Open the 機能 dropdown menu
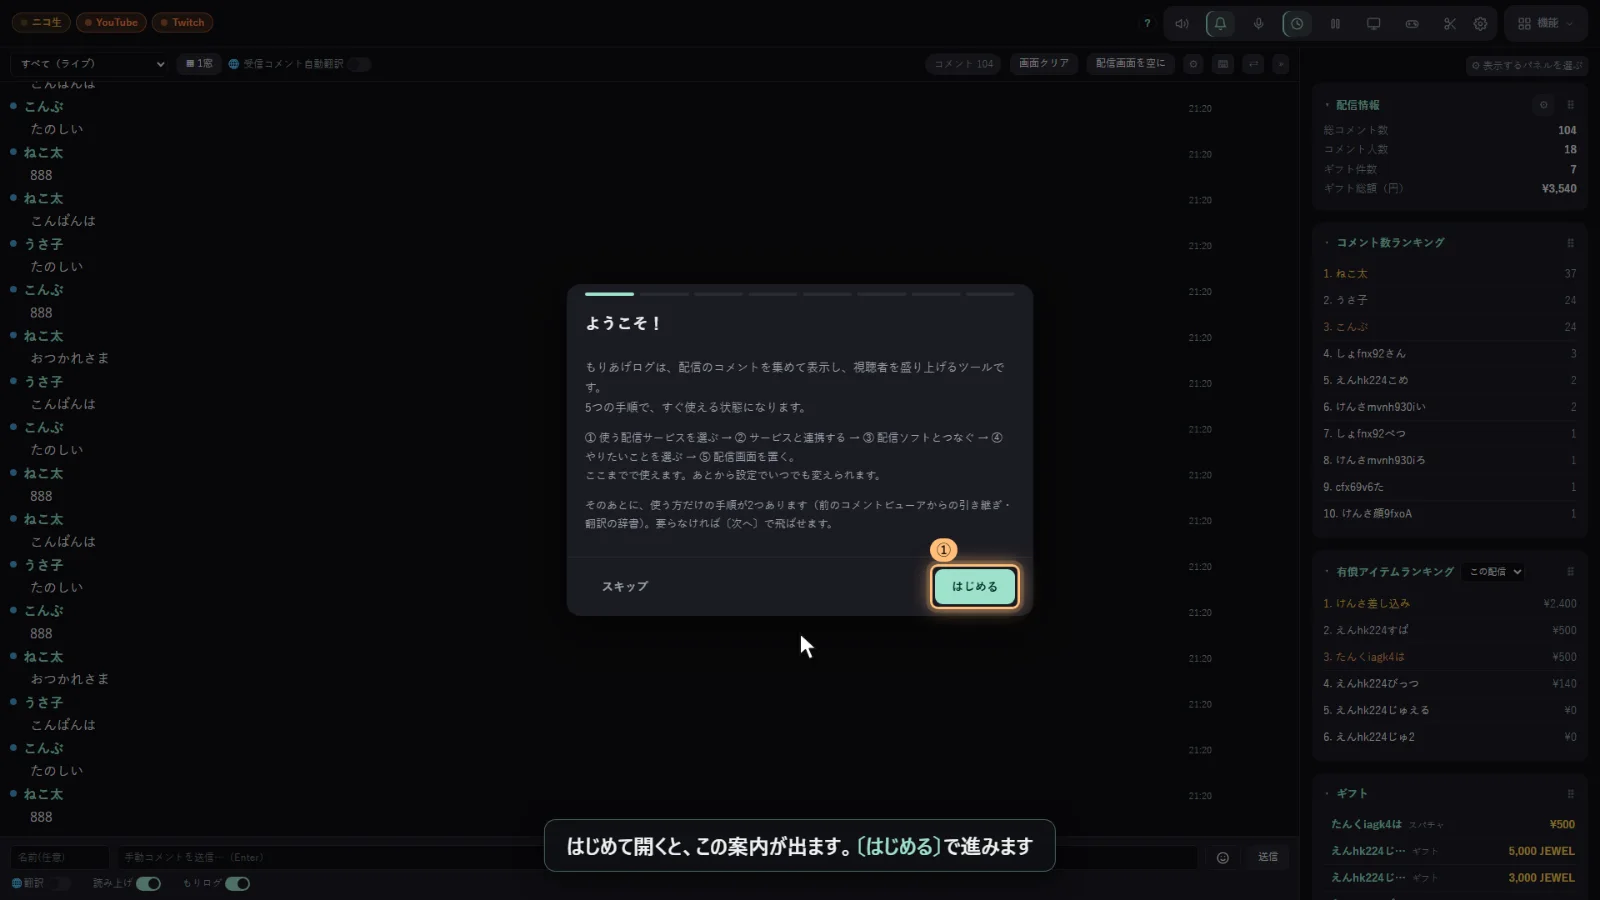This screenshot has width=1600, height=900. [1546, 23]
